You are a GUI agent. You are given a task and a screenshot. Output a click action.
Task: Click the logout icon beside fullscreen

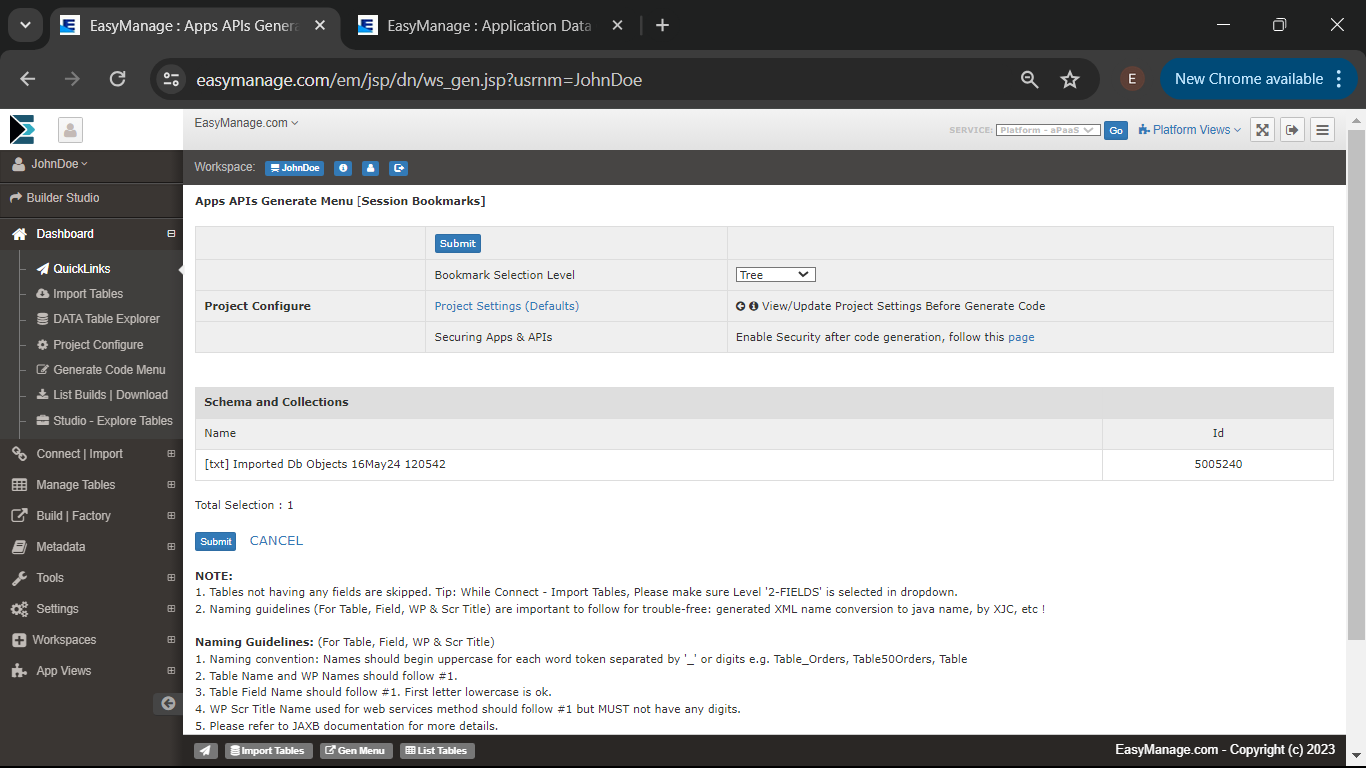1292,130
